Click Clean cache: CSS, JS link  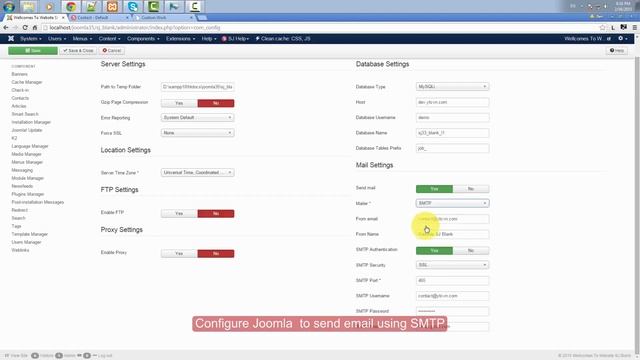(283, 38)
